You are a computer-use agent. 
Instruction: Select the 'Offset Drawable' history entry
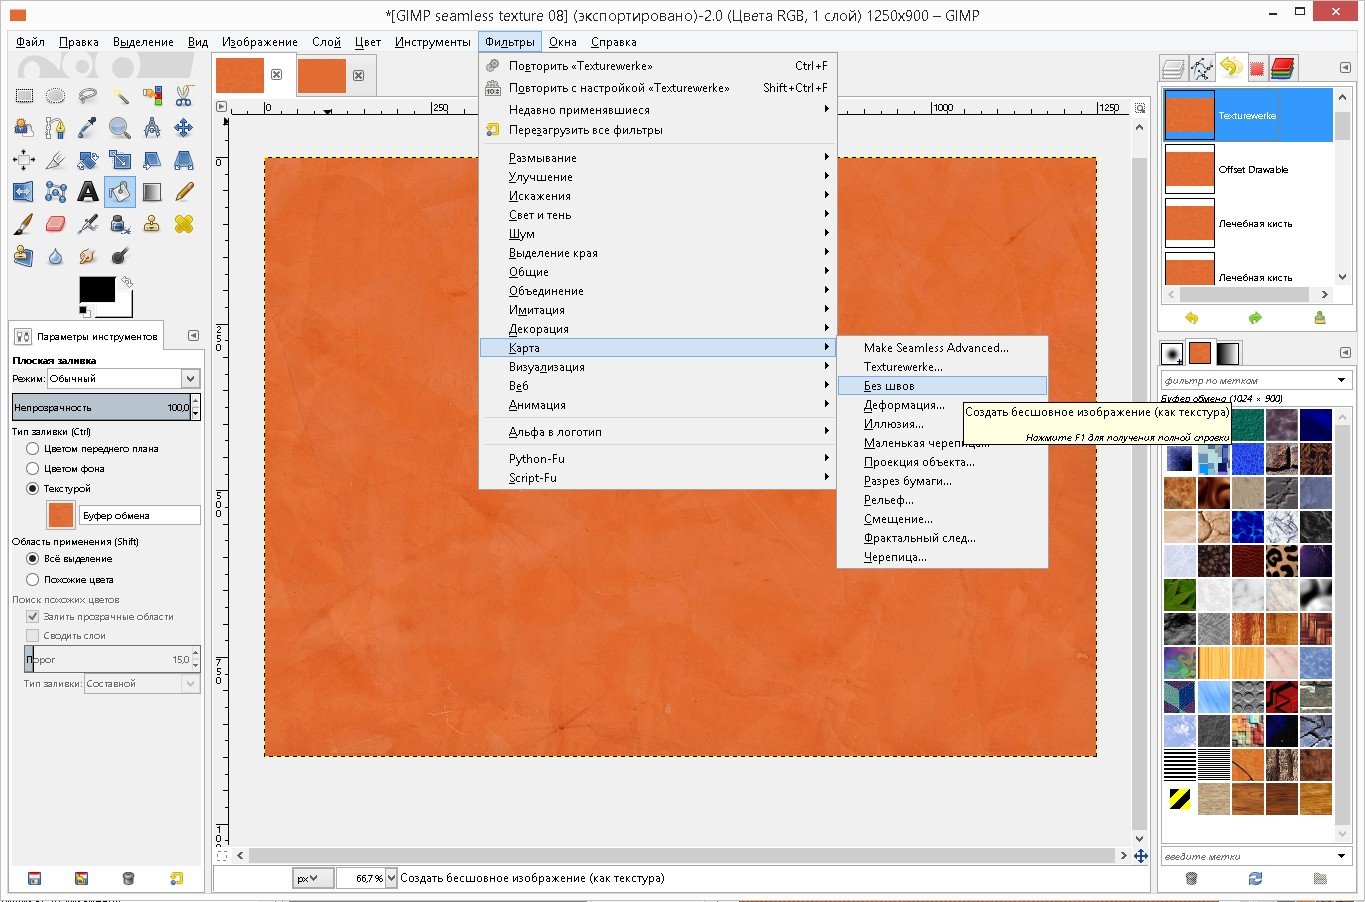point(1252,170)
